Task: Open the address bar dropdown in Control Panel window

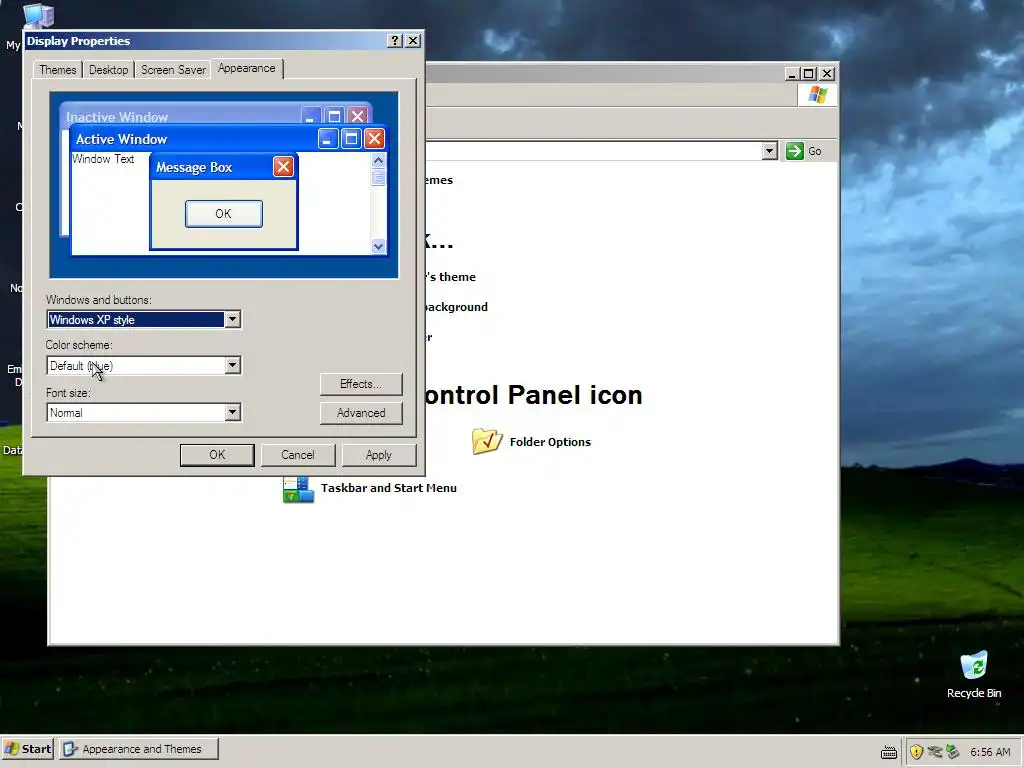Action: [x=769, y=151]
